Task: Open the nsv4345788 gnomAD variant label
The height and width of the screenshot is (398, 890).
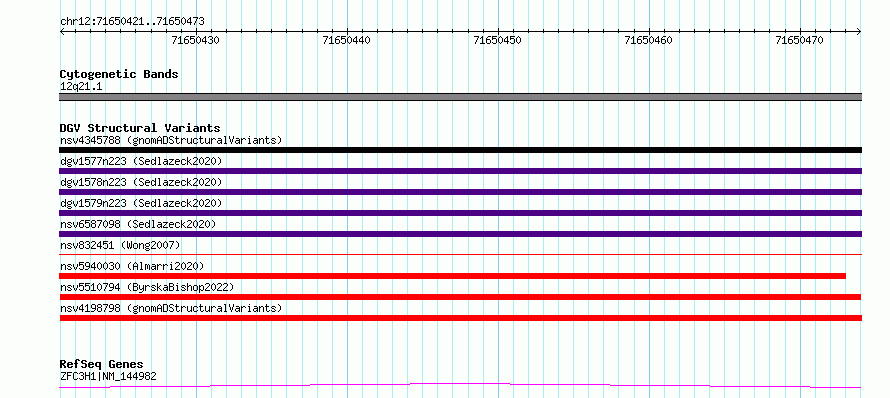Action: (x=171, y=140)
